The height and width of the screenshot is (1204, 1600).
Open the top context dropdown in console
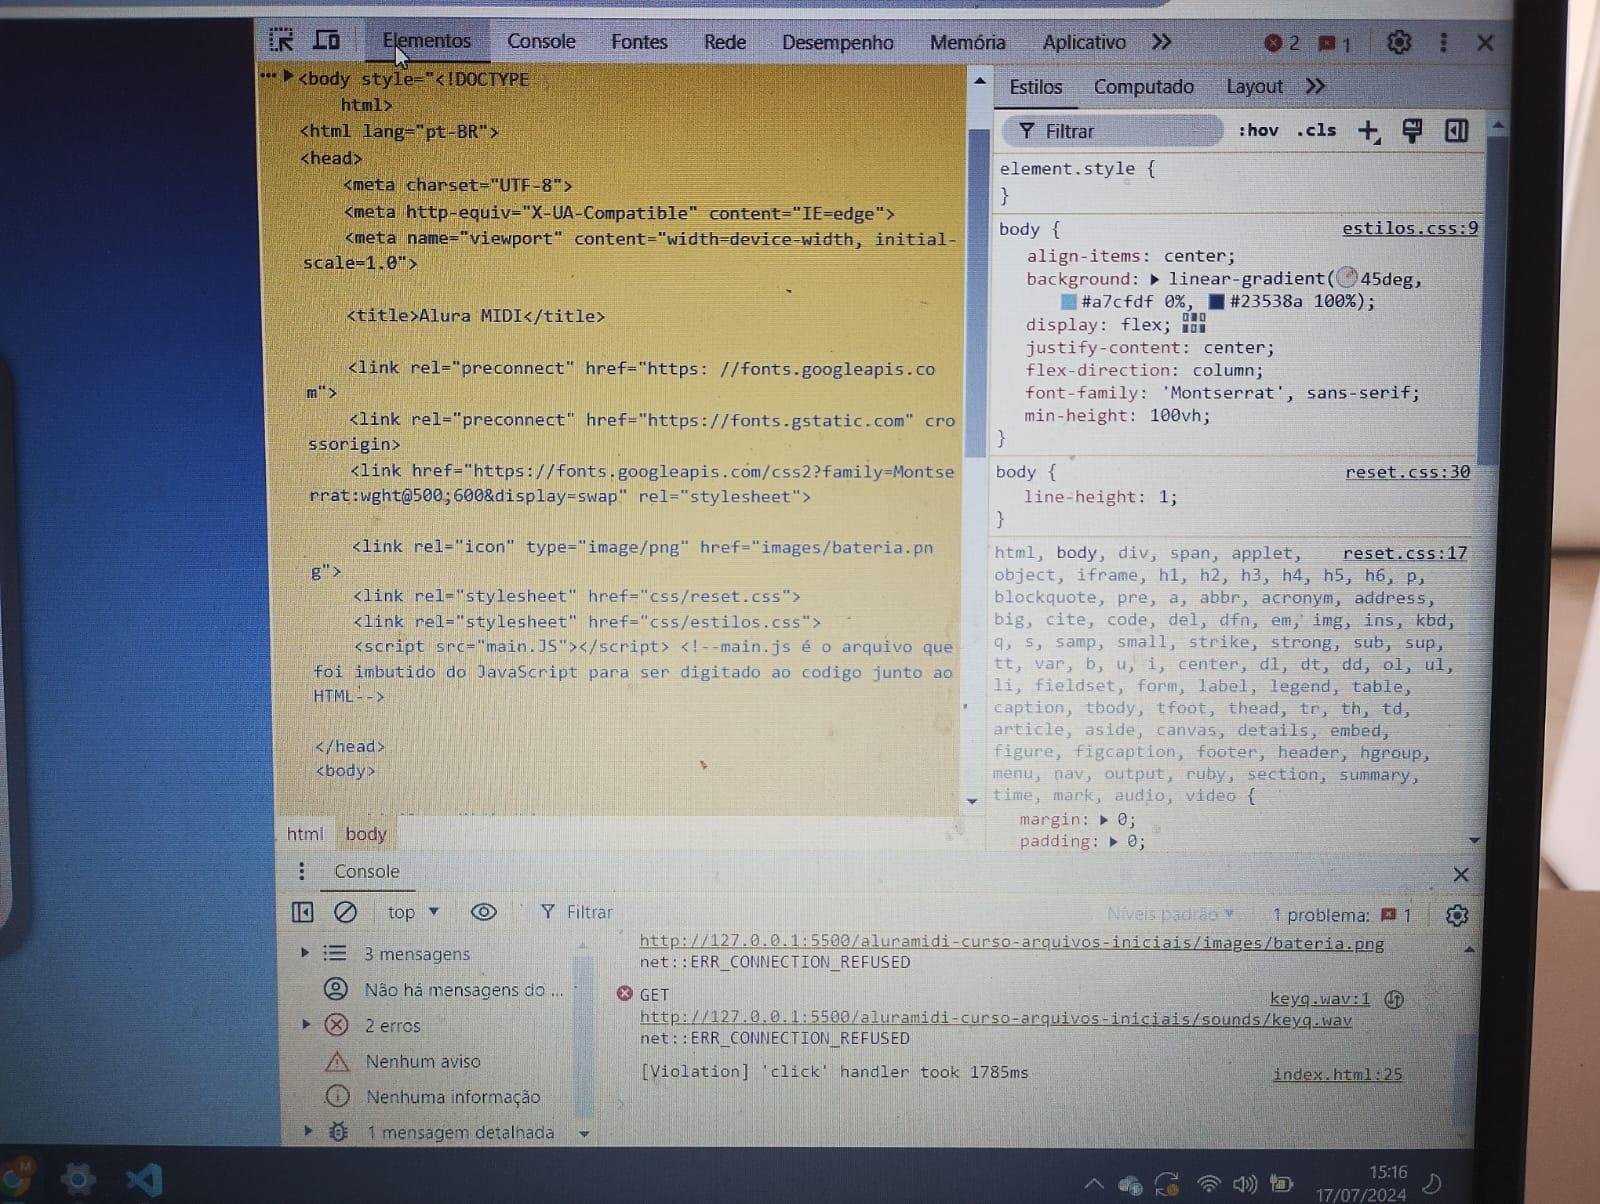pyautogui.click(x=413, y=912)
